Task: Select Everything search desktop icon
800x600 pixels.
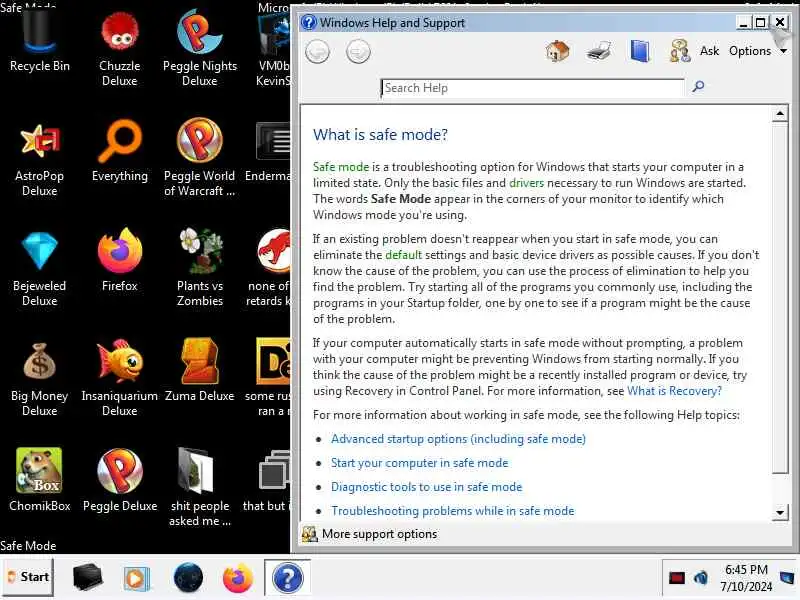Action: pos(119,151)
